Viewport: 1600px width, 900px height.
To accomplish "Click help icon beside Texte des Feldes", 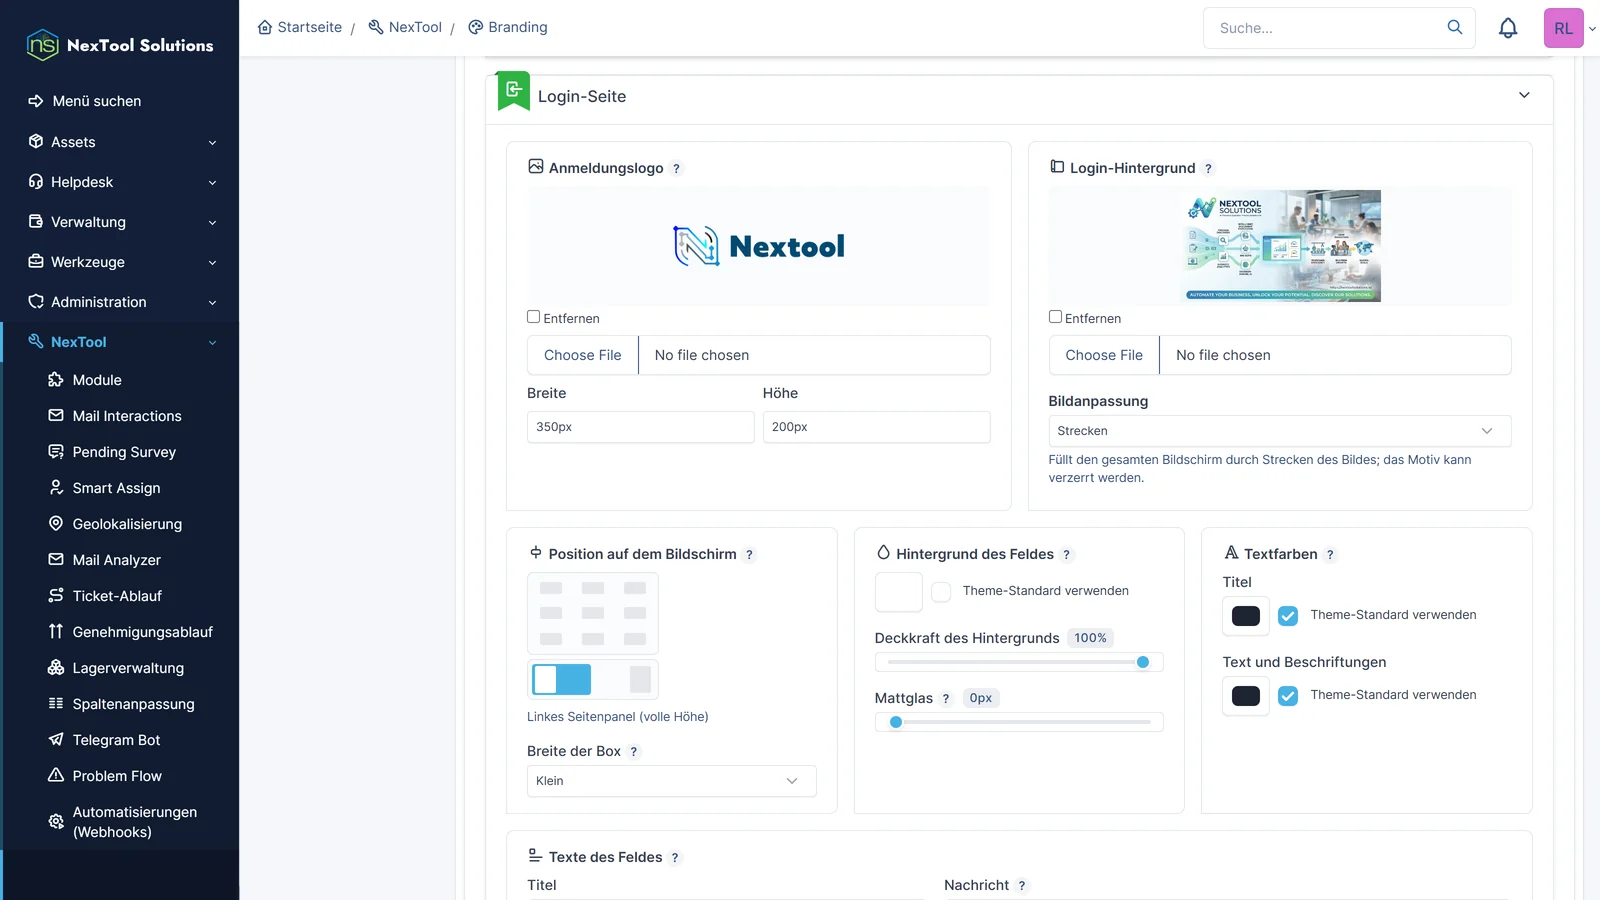I will [675, 858].
